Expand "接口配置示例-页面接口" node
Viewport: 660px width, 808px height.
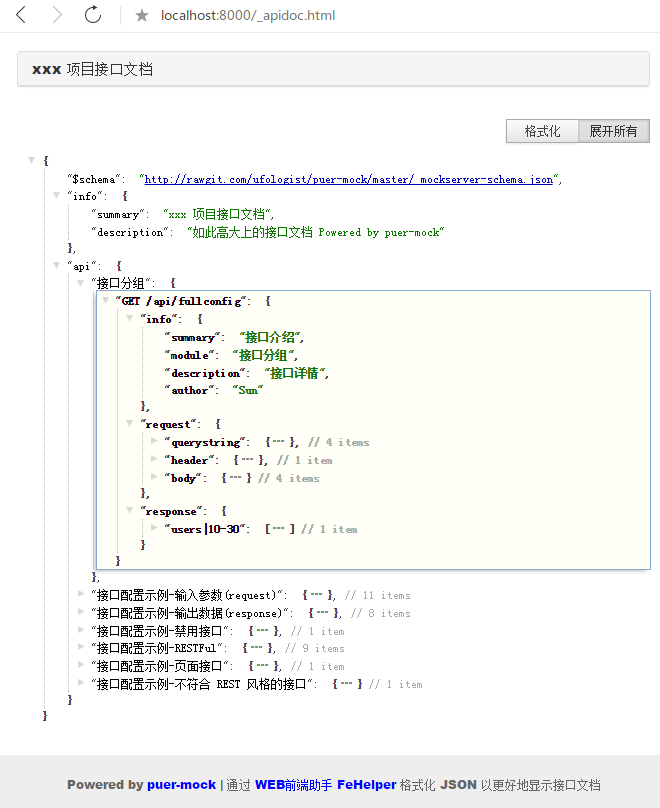pos(81,665)
